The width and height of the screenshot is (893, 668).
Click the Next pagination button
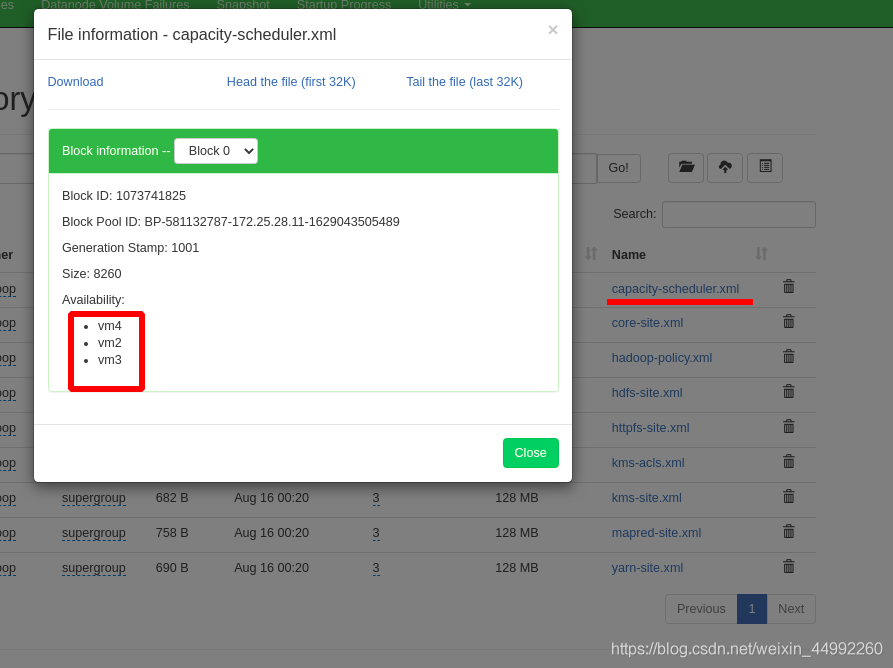click(x=791, y=609)
